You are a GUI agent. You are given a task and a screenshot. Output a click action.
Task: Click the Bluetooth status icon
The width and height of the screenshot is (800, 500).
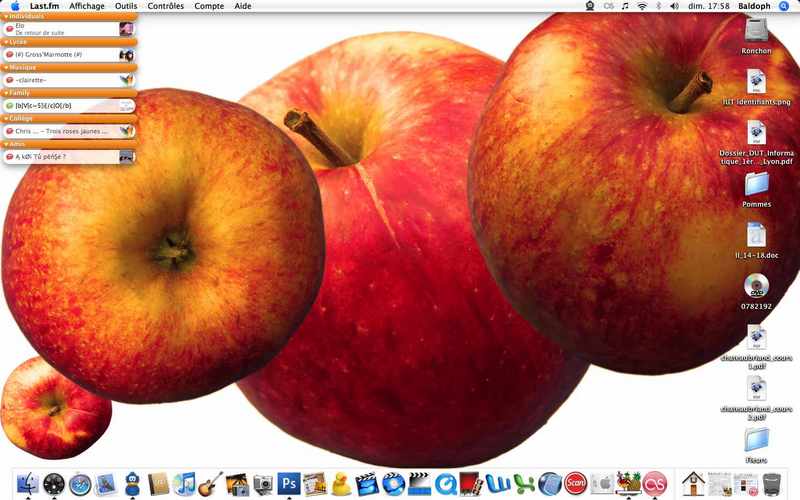[x=659, y=6]
